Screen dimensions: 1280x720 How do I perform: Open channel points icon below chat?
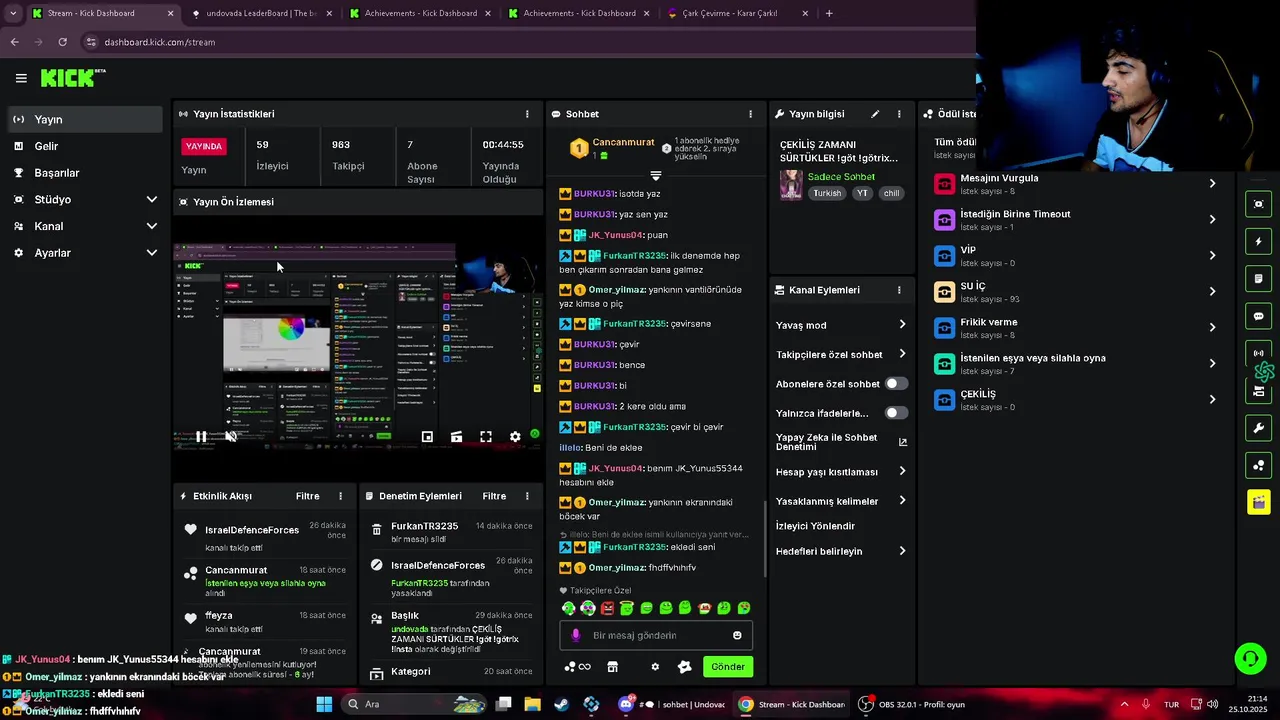point(577,667)
